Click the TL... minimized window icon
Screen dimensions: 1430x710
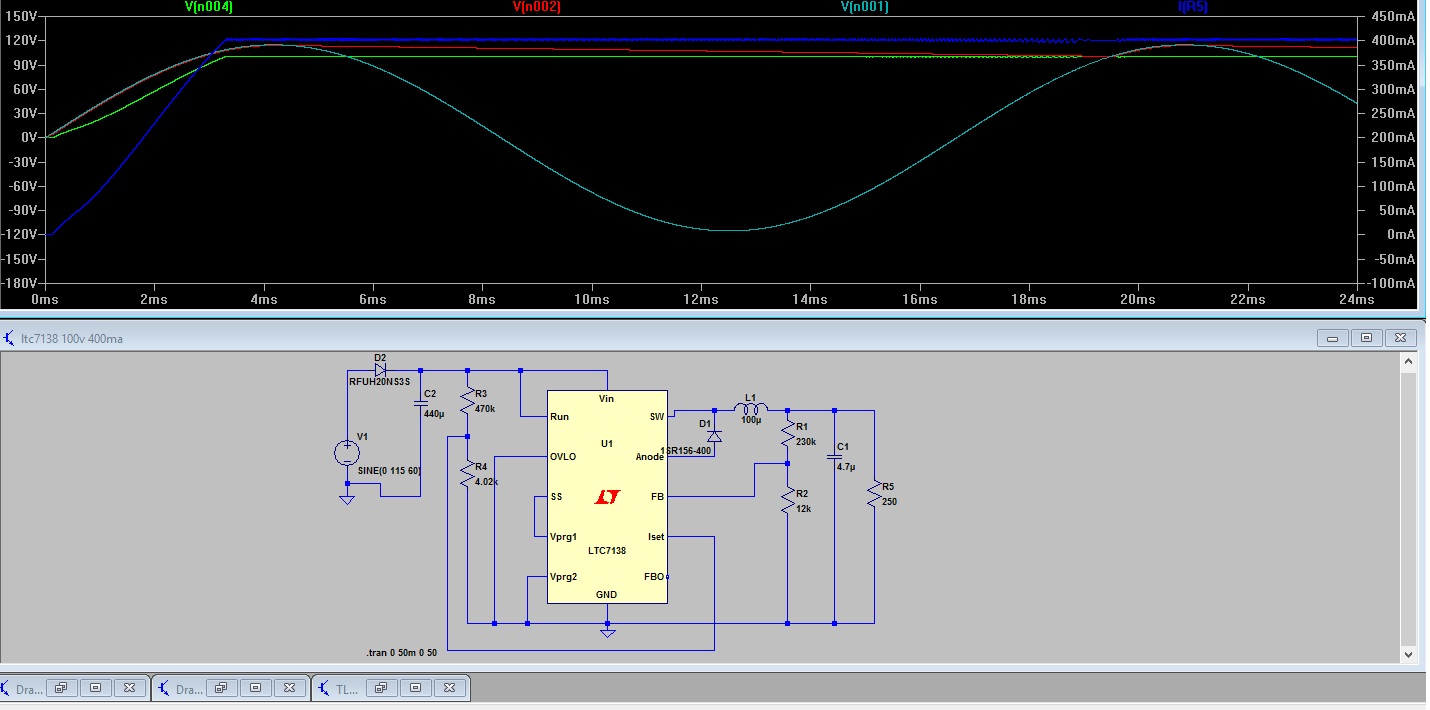[323, 688]
